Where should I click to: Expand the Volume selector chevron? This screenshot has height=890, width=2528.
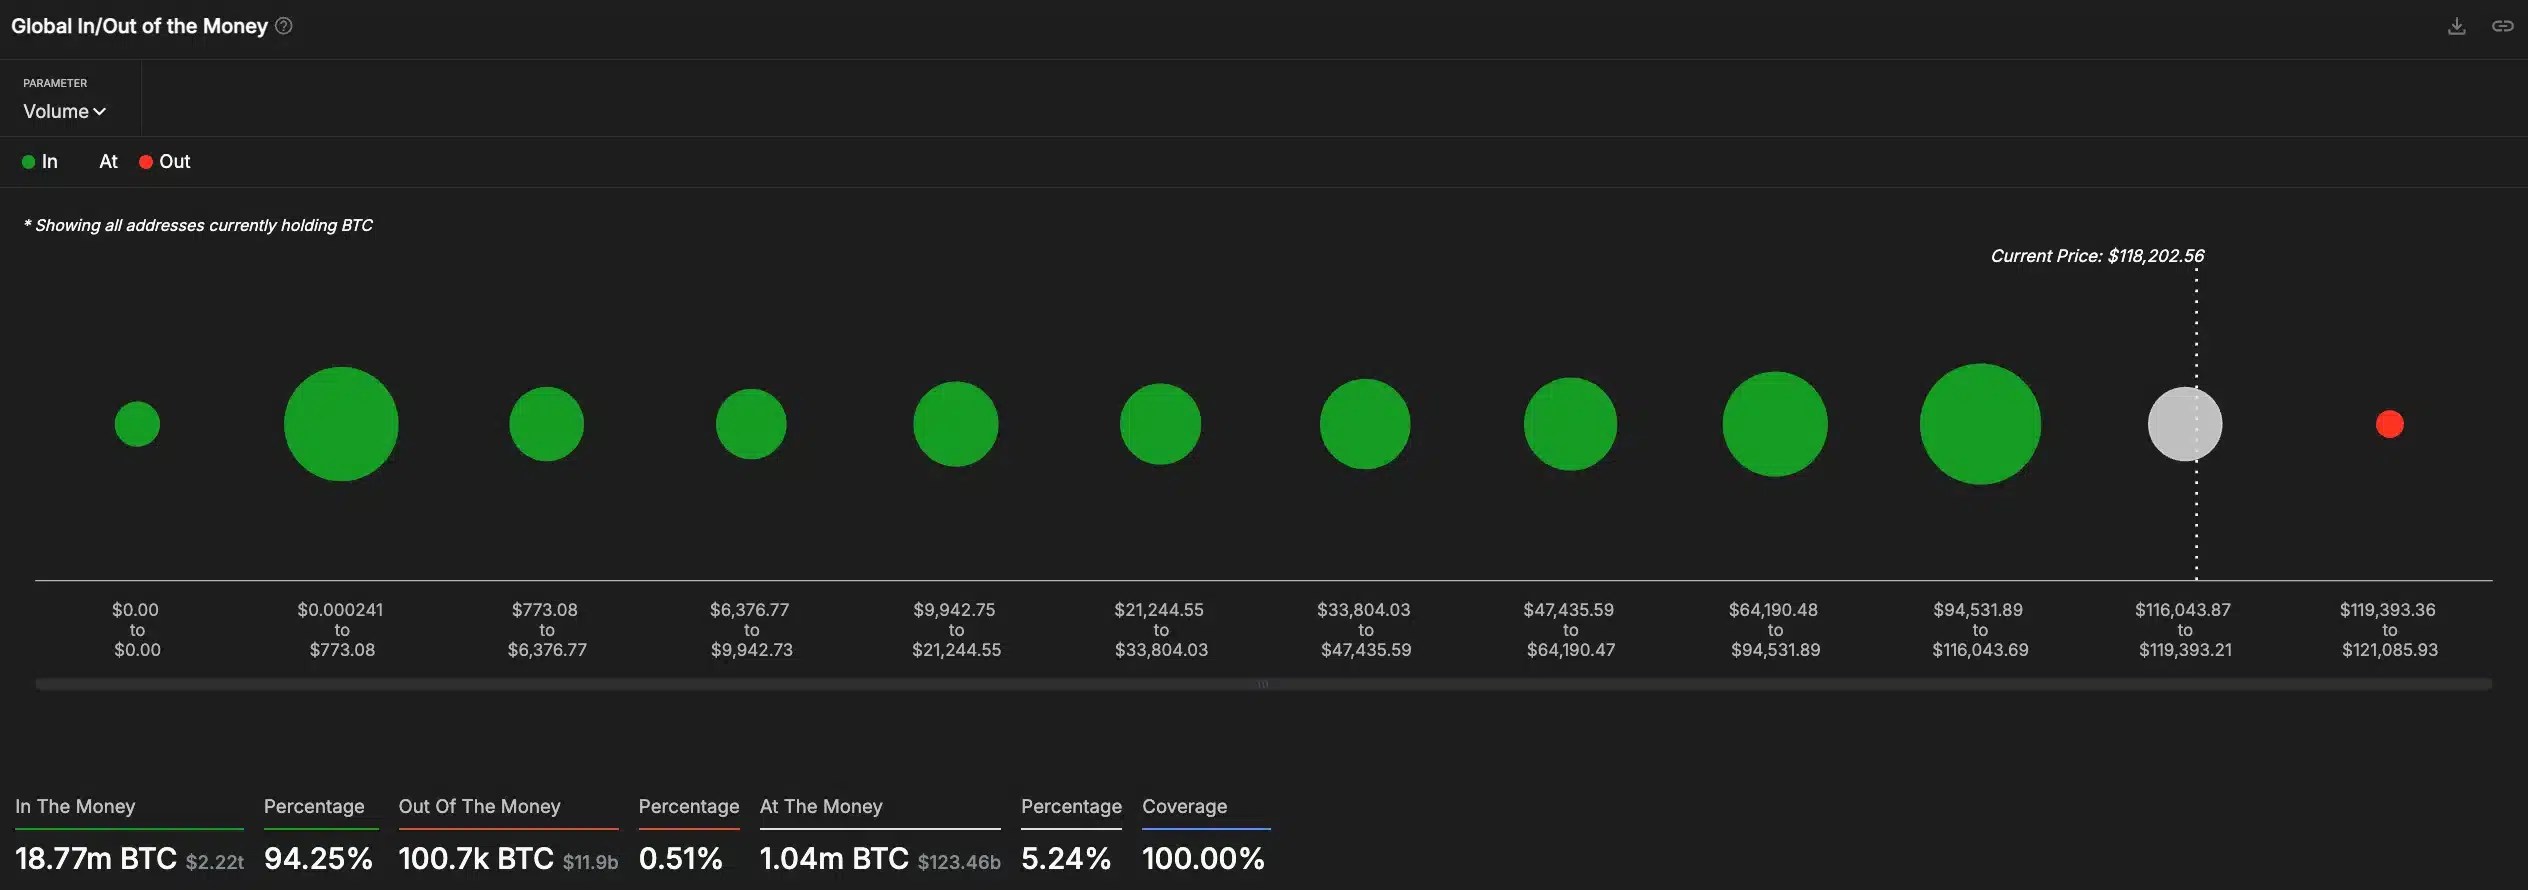coord(99,112)
